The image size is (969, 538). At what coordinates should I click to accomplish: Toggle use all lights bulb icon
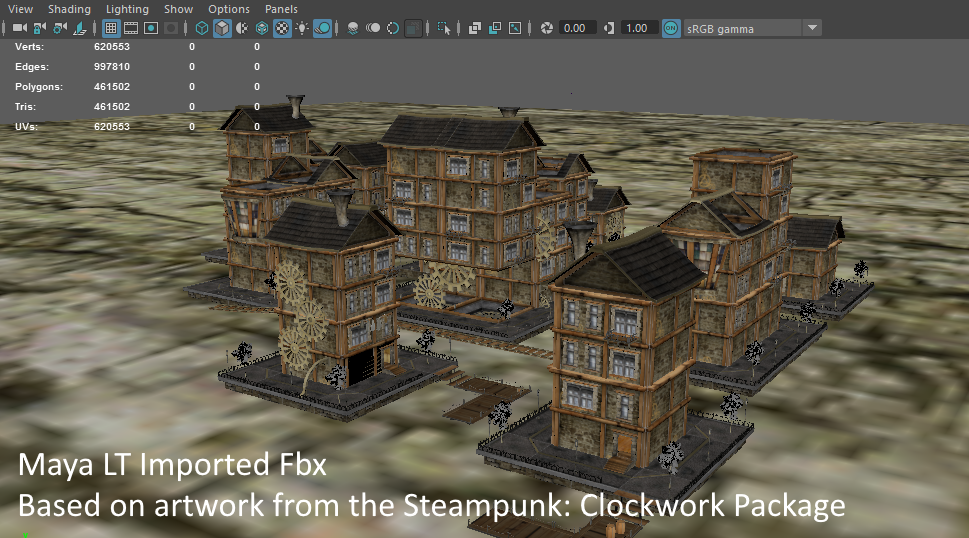[x=302, y=28]
